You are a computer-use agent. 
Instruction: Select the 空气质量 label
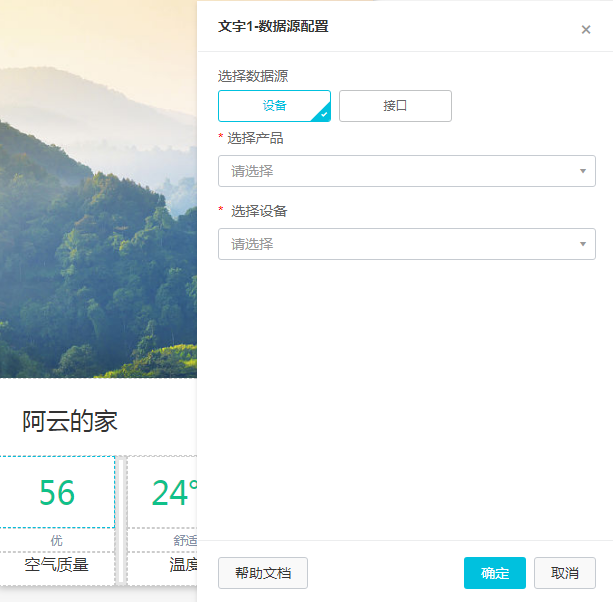coord(57,565)
